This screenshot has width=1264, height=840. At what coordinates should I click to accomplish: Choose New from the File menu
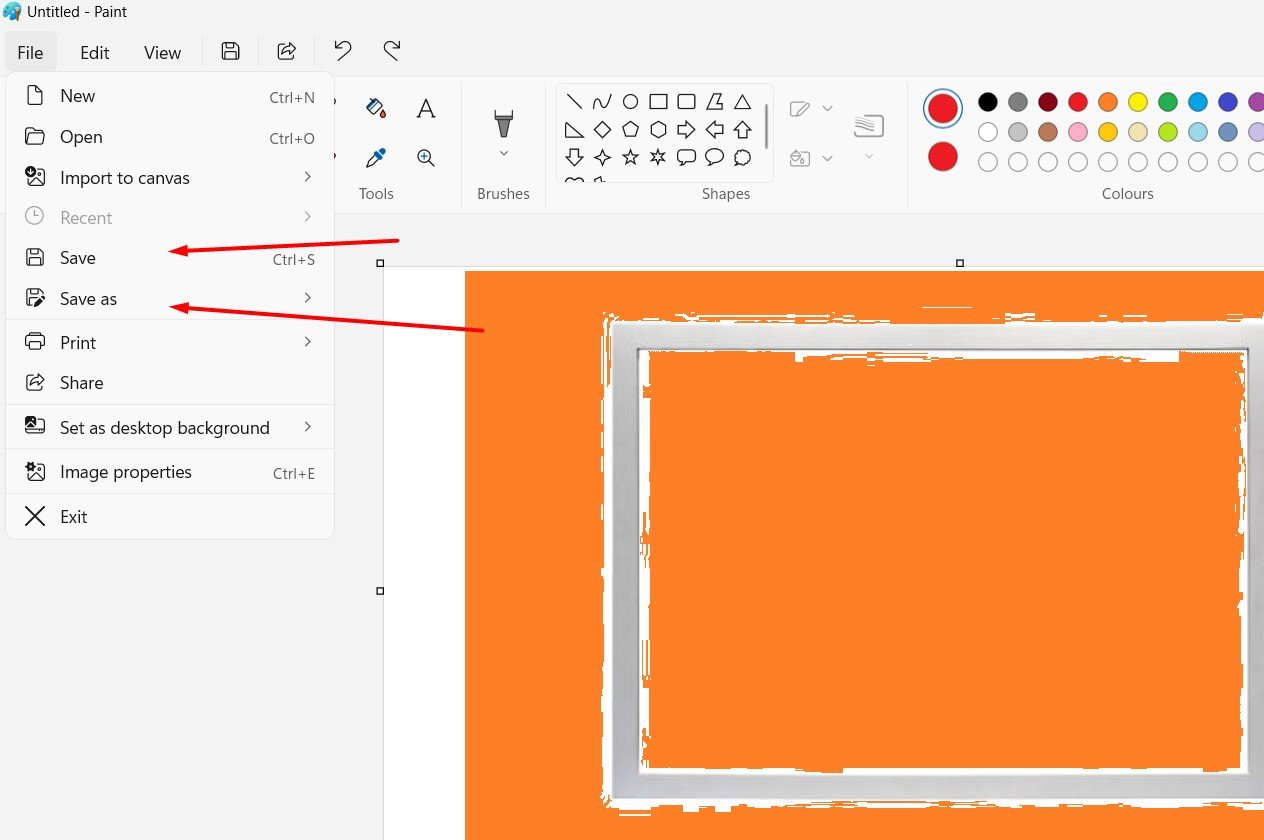click(170, 96)
